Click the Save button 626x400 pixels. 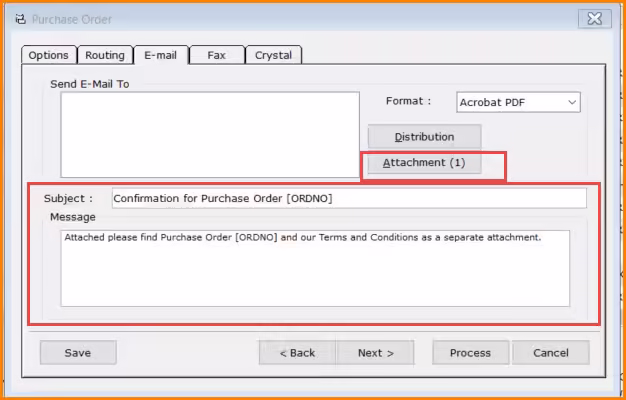(78, 352)
